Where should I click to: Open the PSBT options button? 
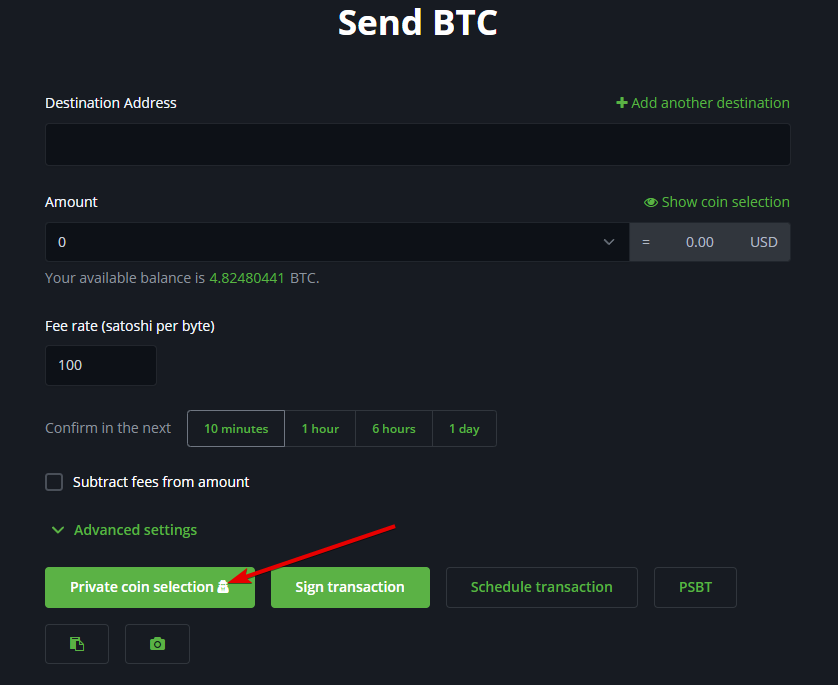coord(695,587)
